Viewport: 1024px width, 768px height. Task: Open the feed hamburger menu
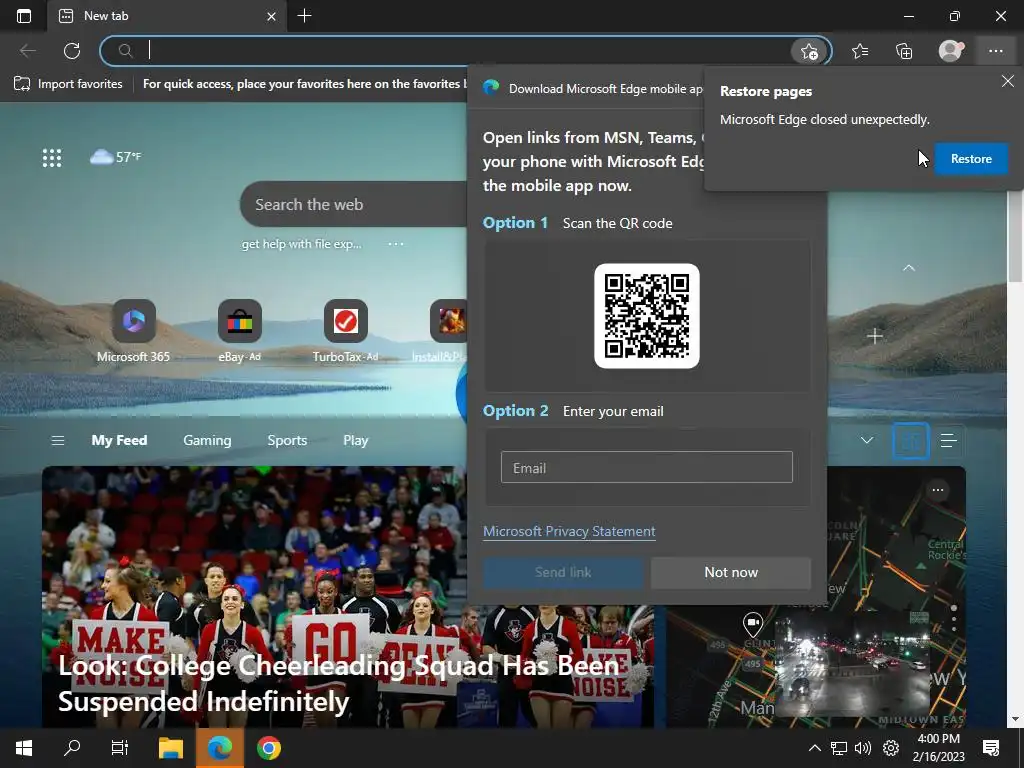pyautogui.click(x=57, y=440)
